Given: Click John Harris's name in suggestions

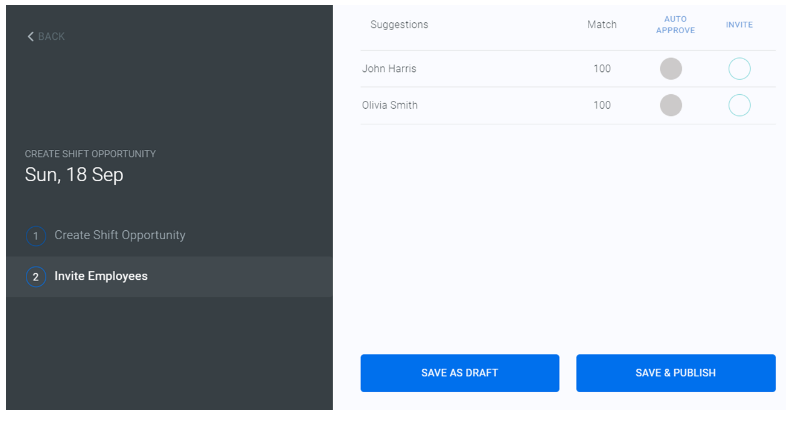Looking at the screenshot, I should 389,69.
